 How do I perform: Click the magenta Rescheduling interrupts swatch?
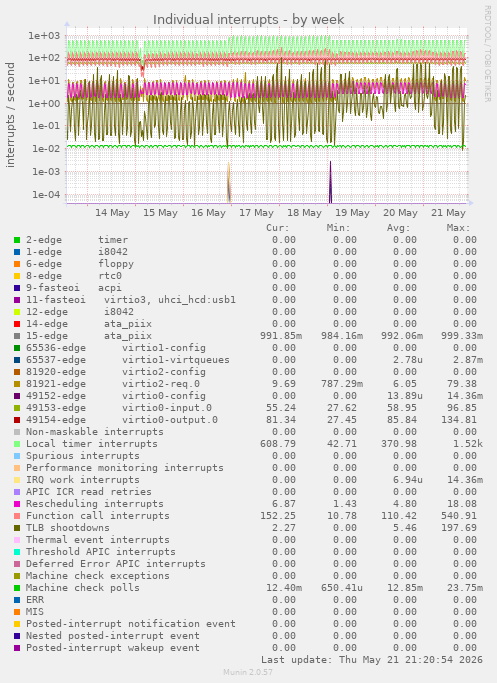pos(17,504)
